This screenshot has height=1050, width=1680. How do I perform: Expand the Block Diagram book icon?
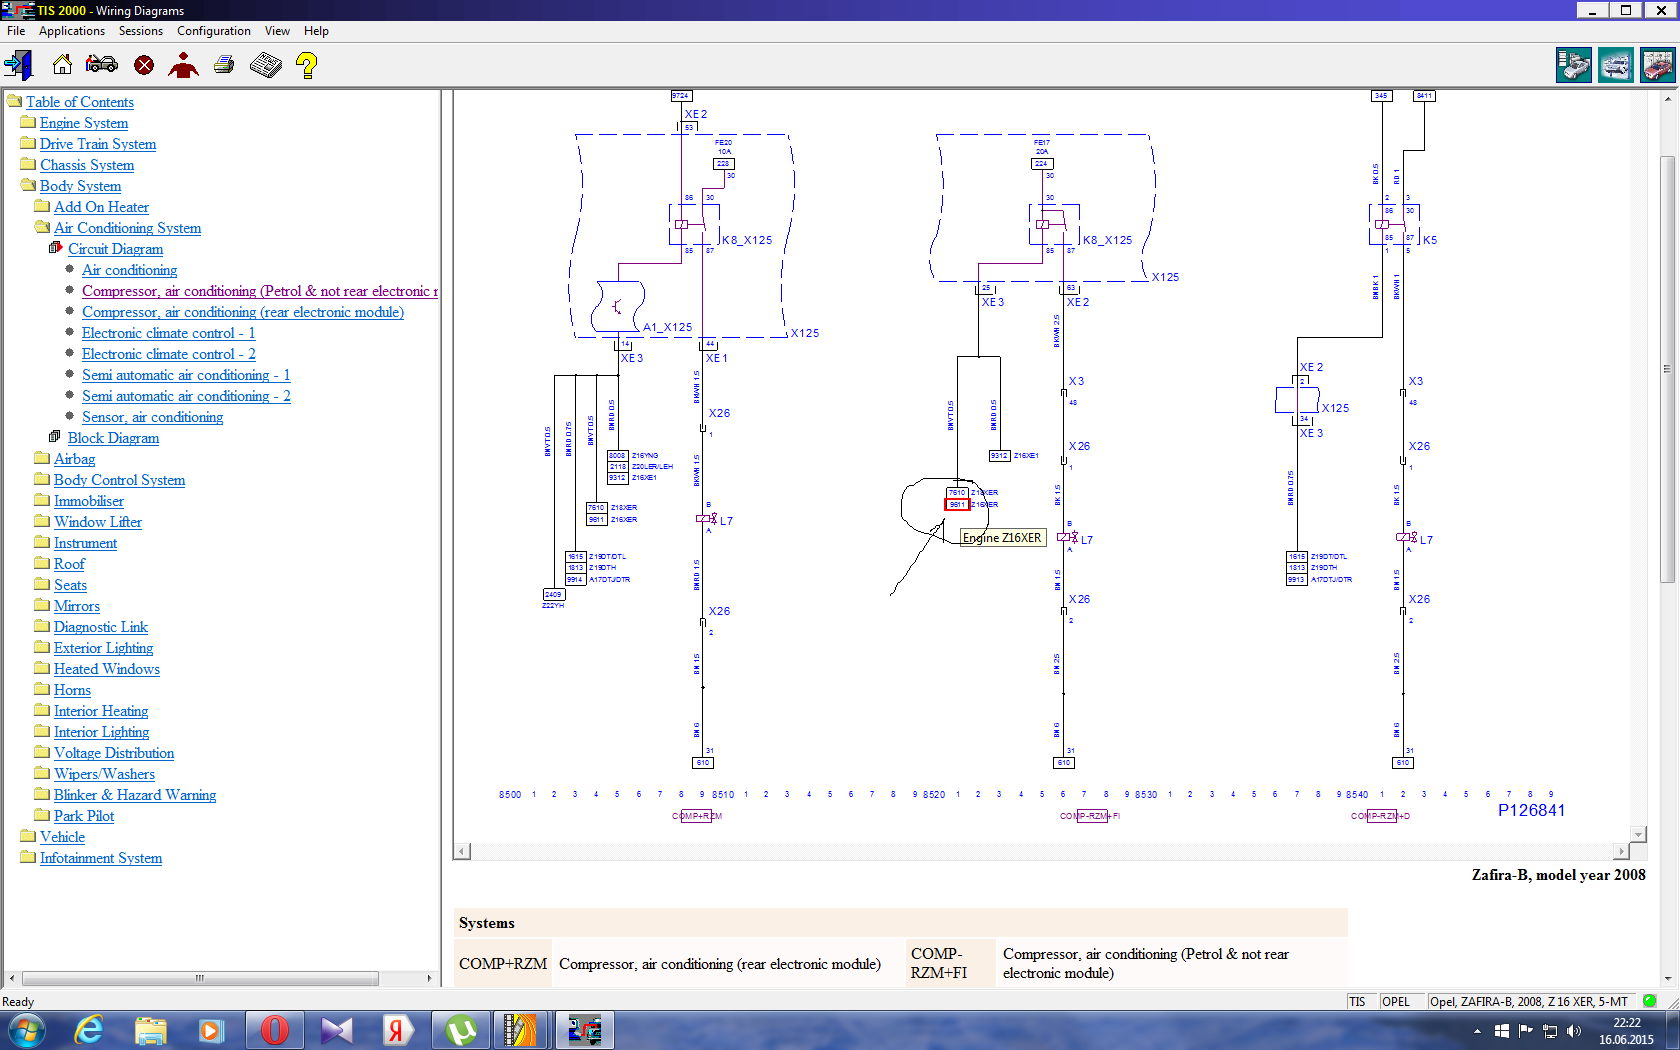55,437
